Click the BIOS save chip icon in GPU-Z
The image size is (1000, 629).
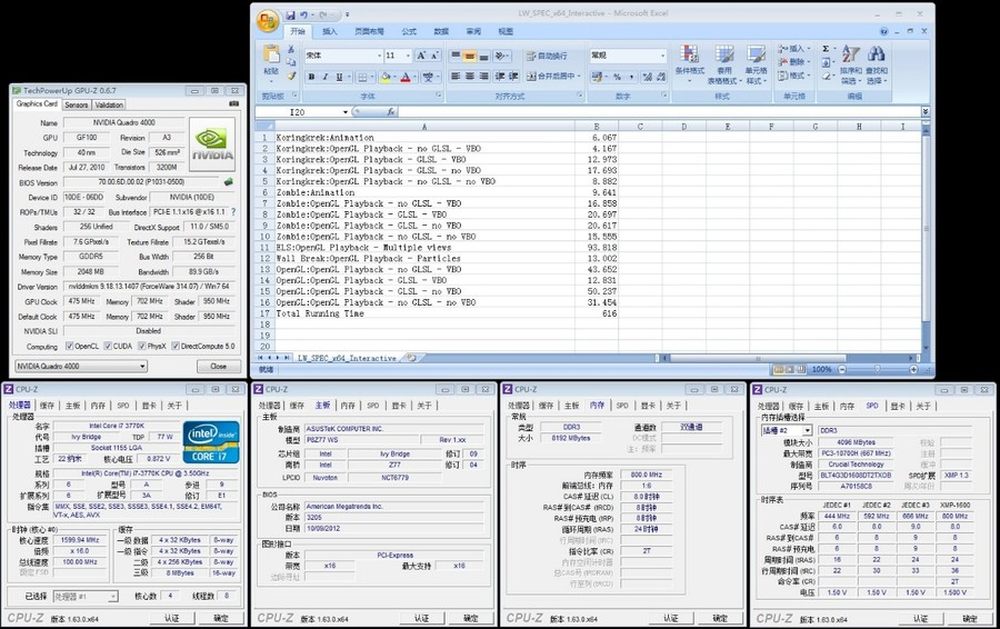click(228, 182)
